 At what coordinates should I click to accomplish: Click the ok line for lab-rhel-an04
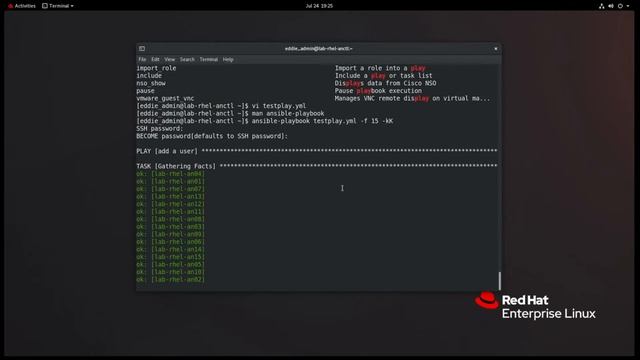tap(171, 174)
